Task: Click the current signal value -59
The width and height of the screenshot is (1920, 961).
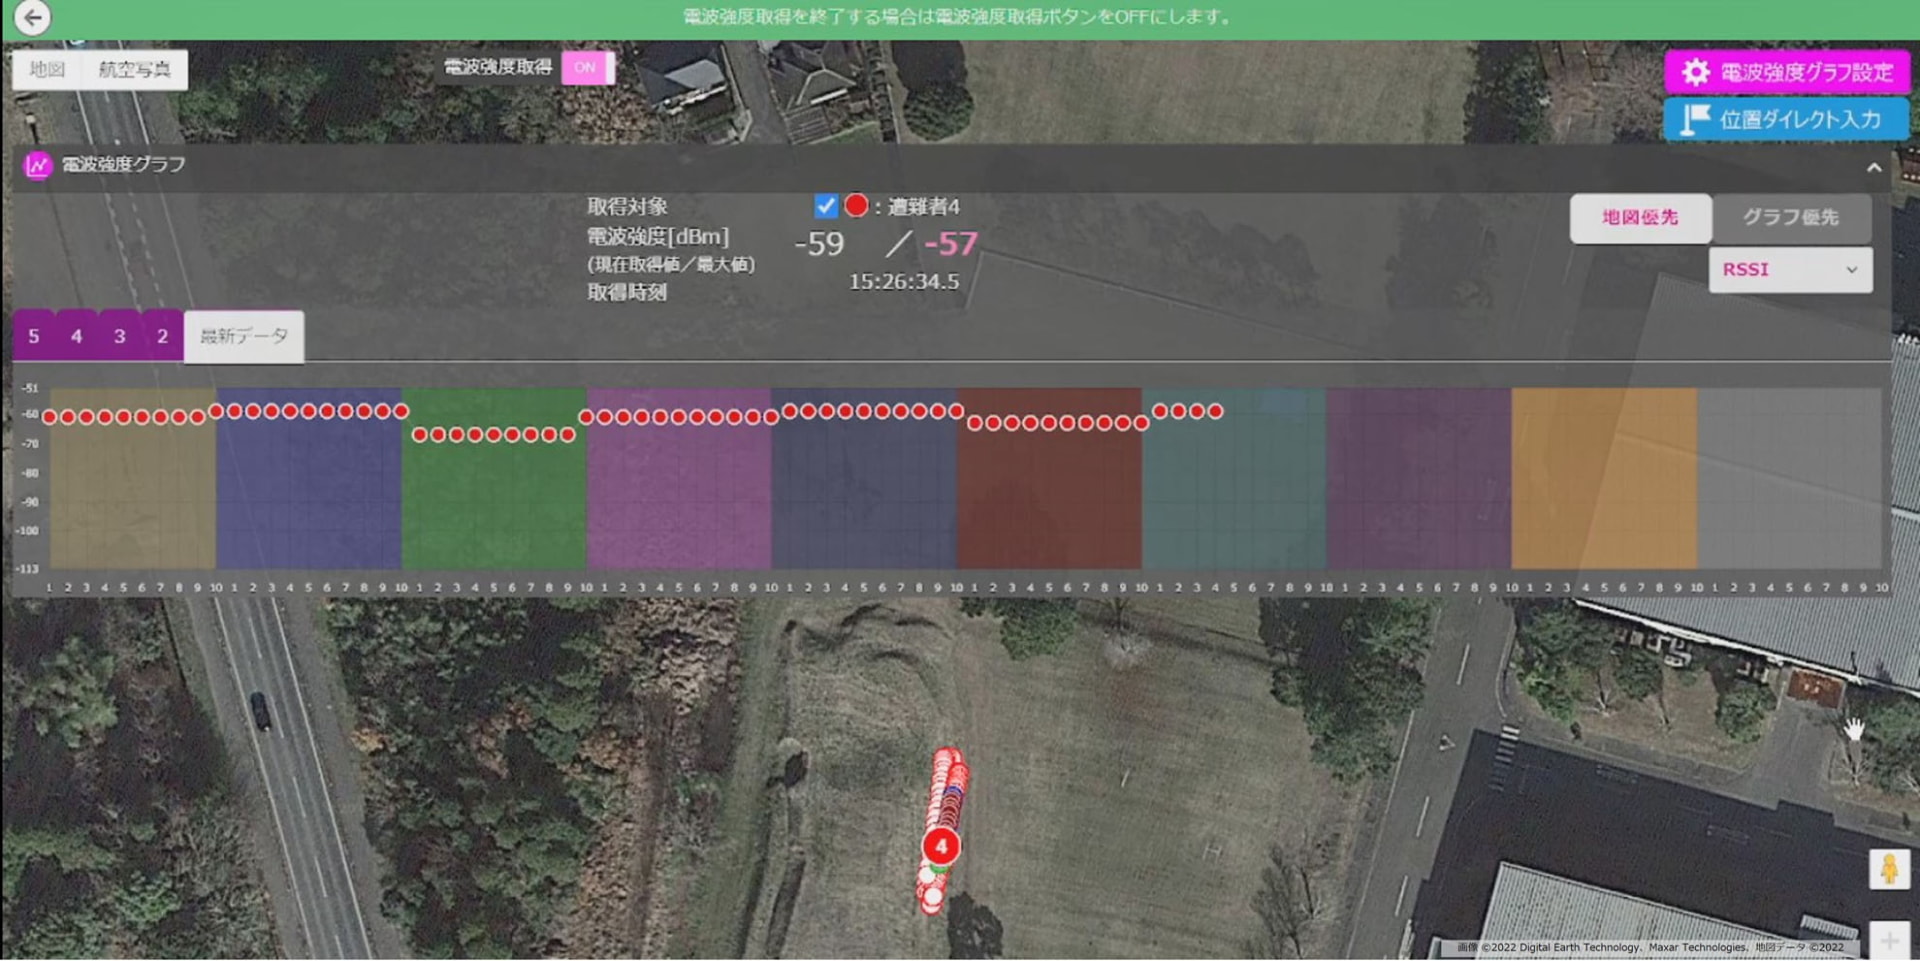Action: point(819,244)
